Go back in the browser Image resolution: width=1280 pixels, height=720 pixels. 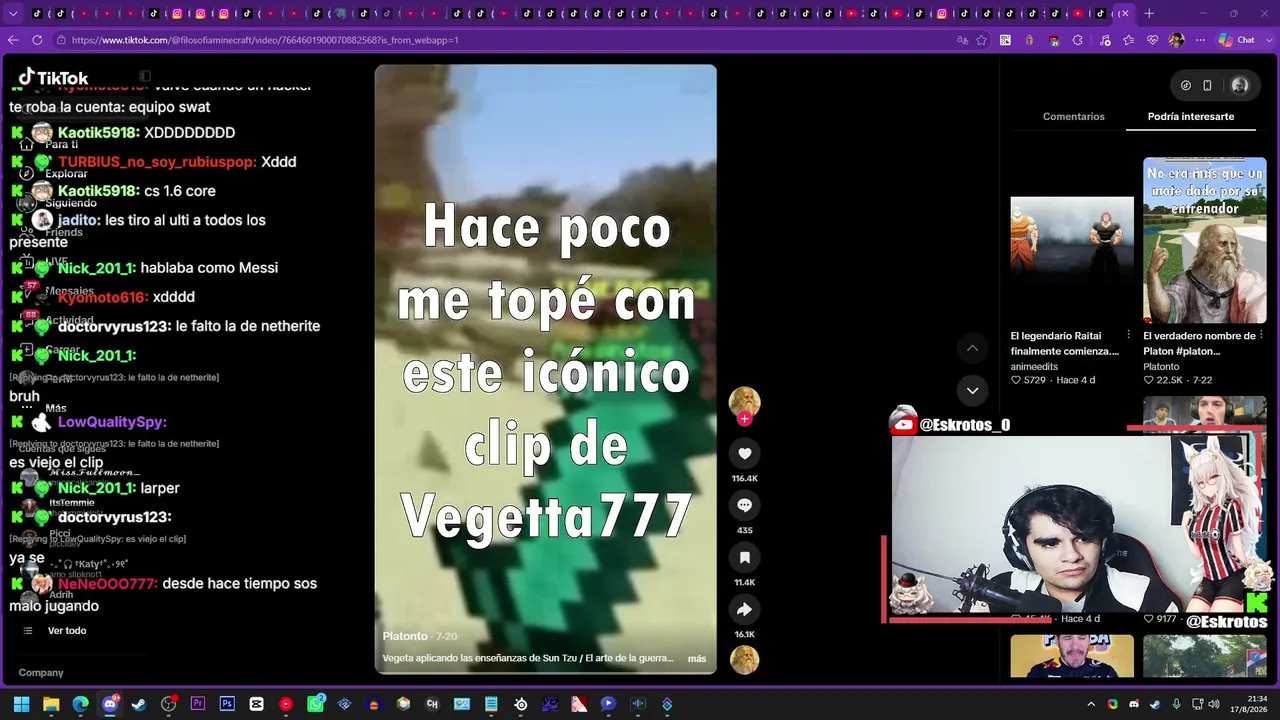[13, 40]
